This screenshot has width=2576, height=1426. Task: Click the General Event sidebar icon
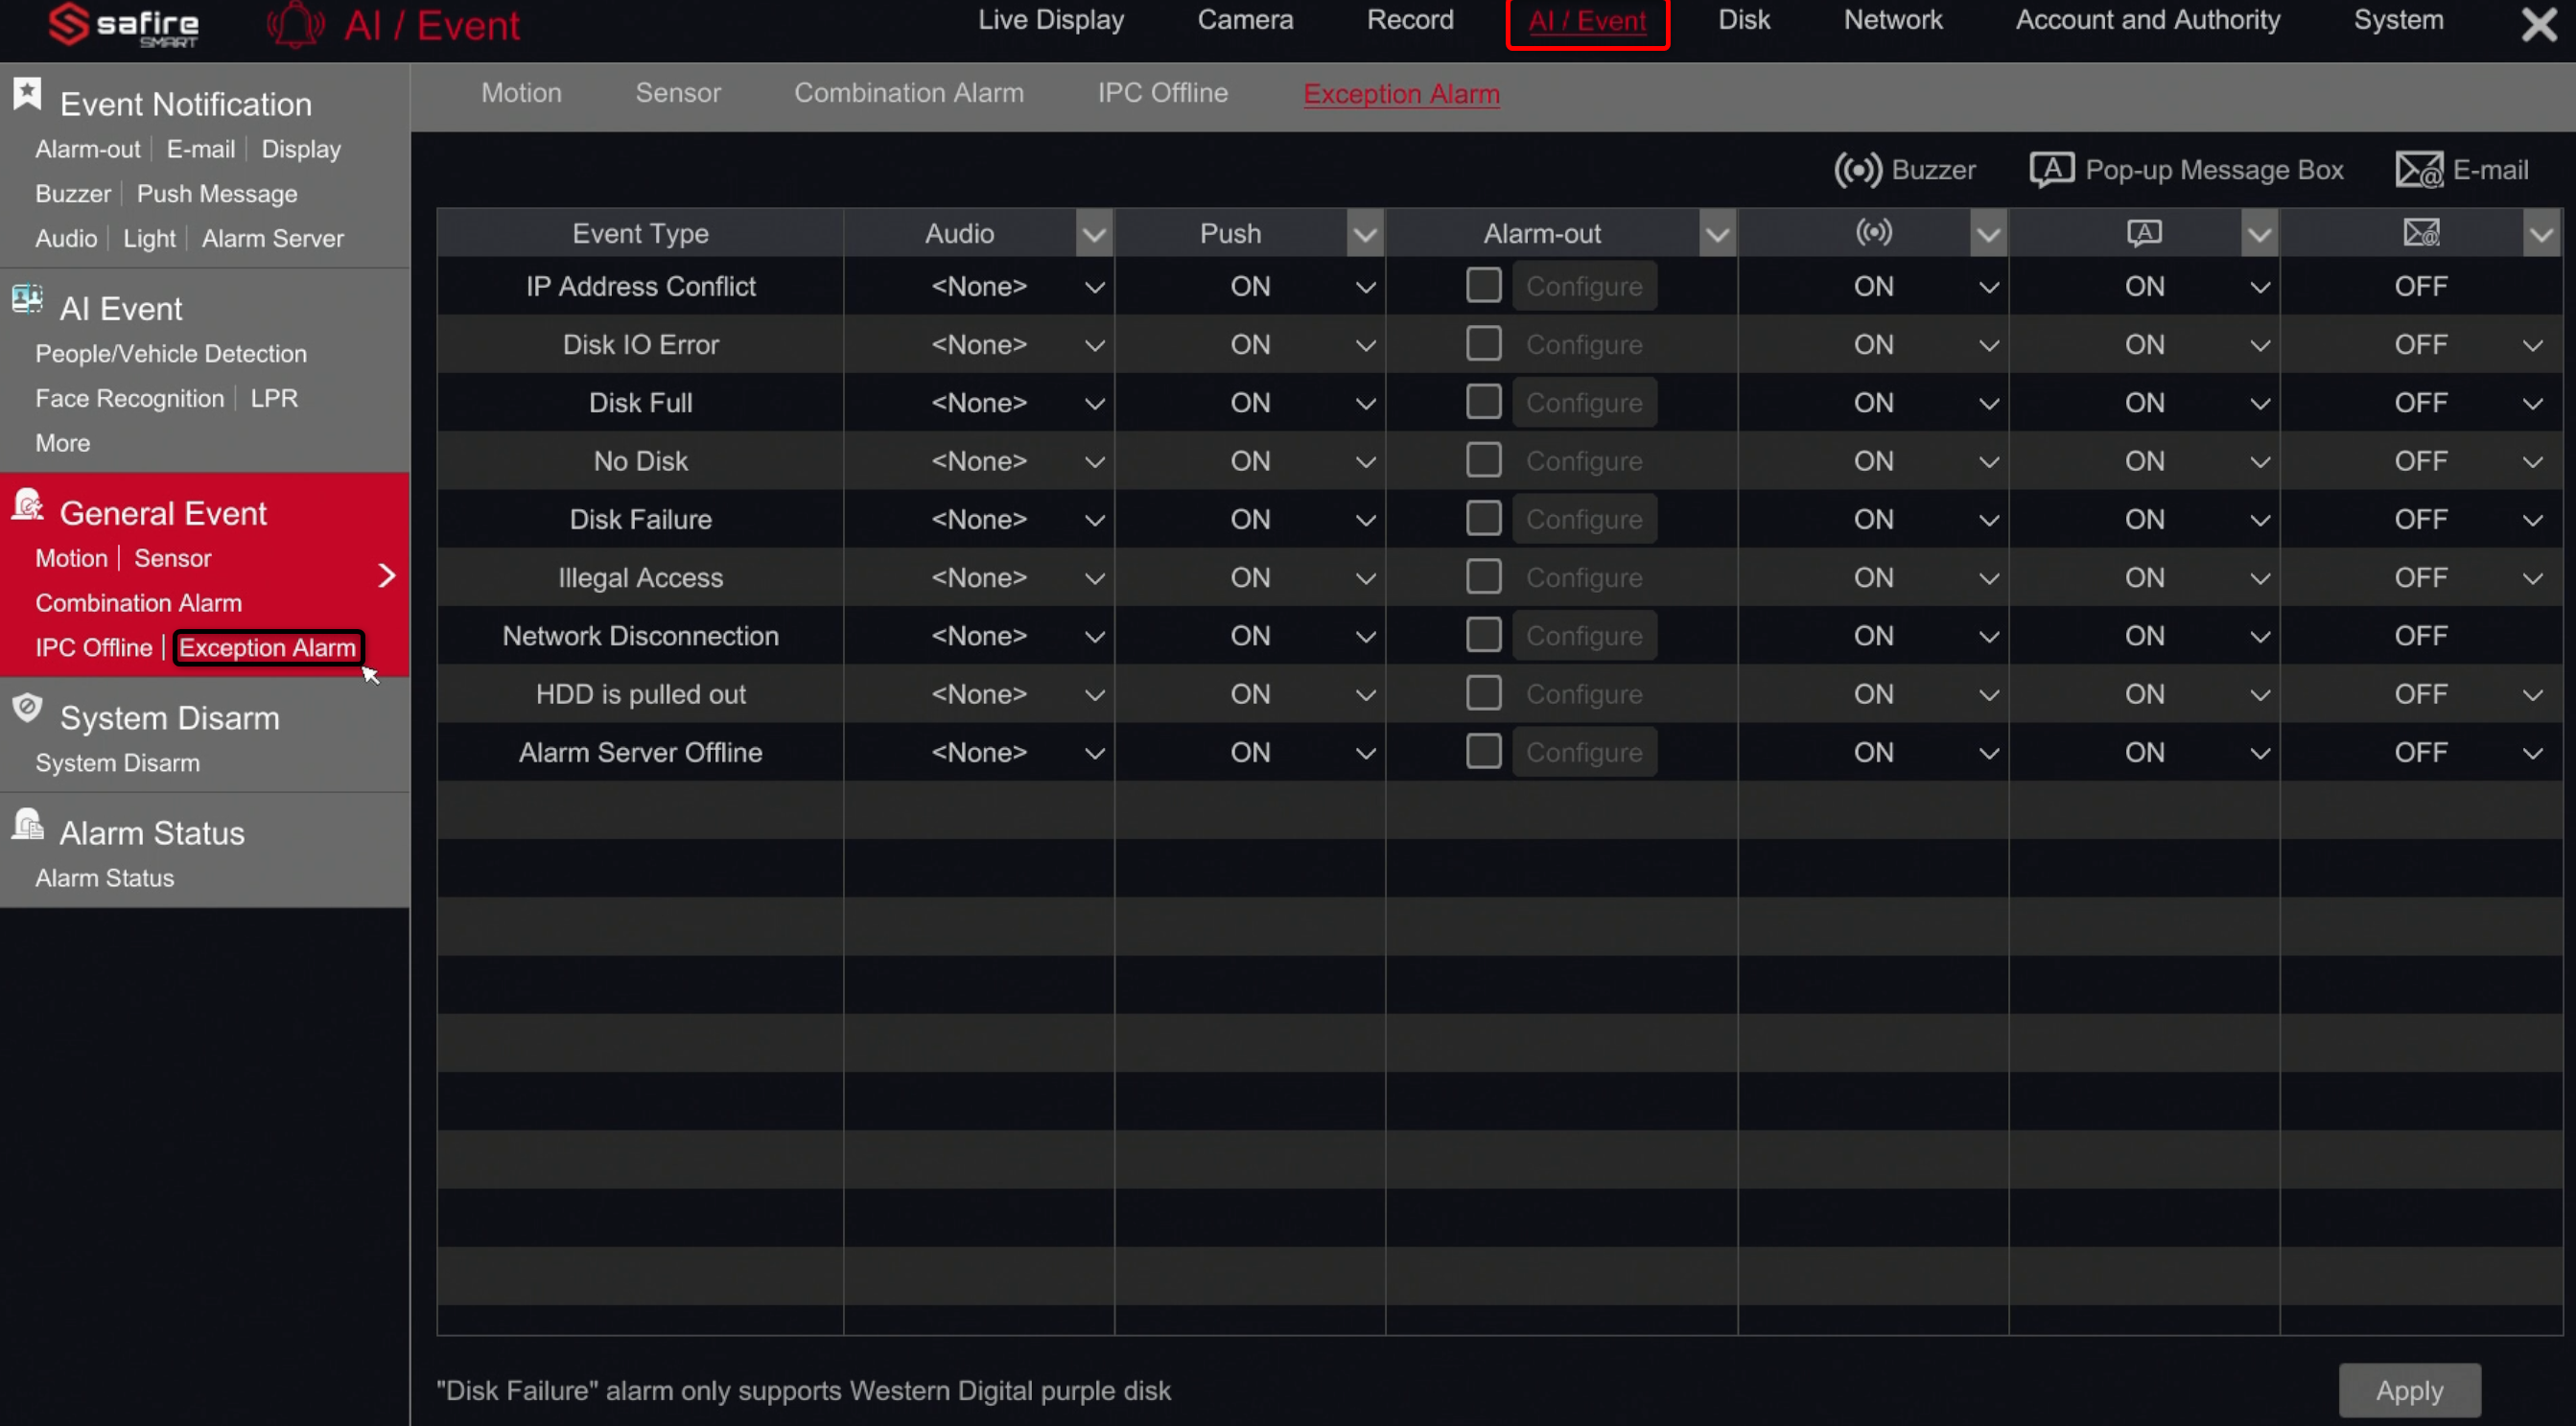[x=27, y=504]
